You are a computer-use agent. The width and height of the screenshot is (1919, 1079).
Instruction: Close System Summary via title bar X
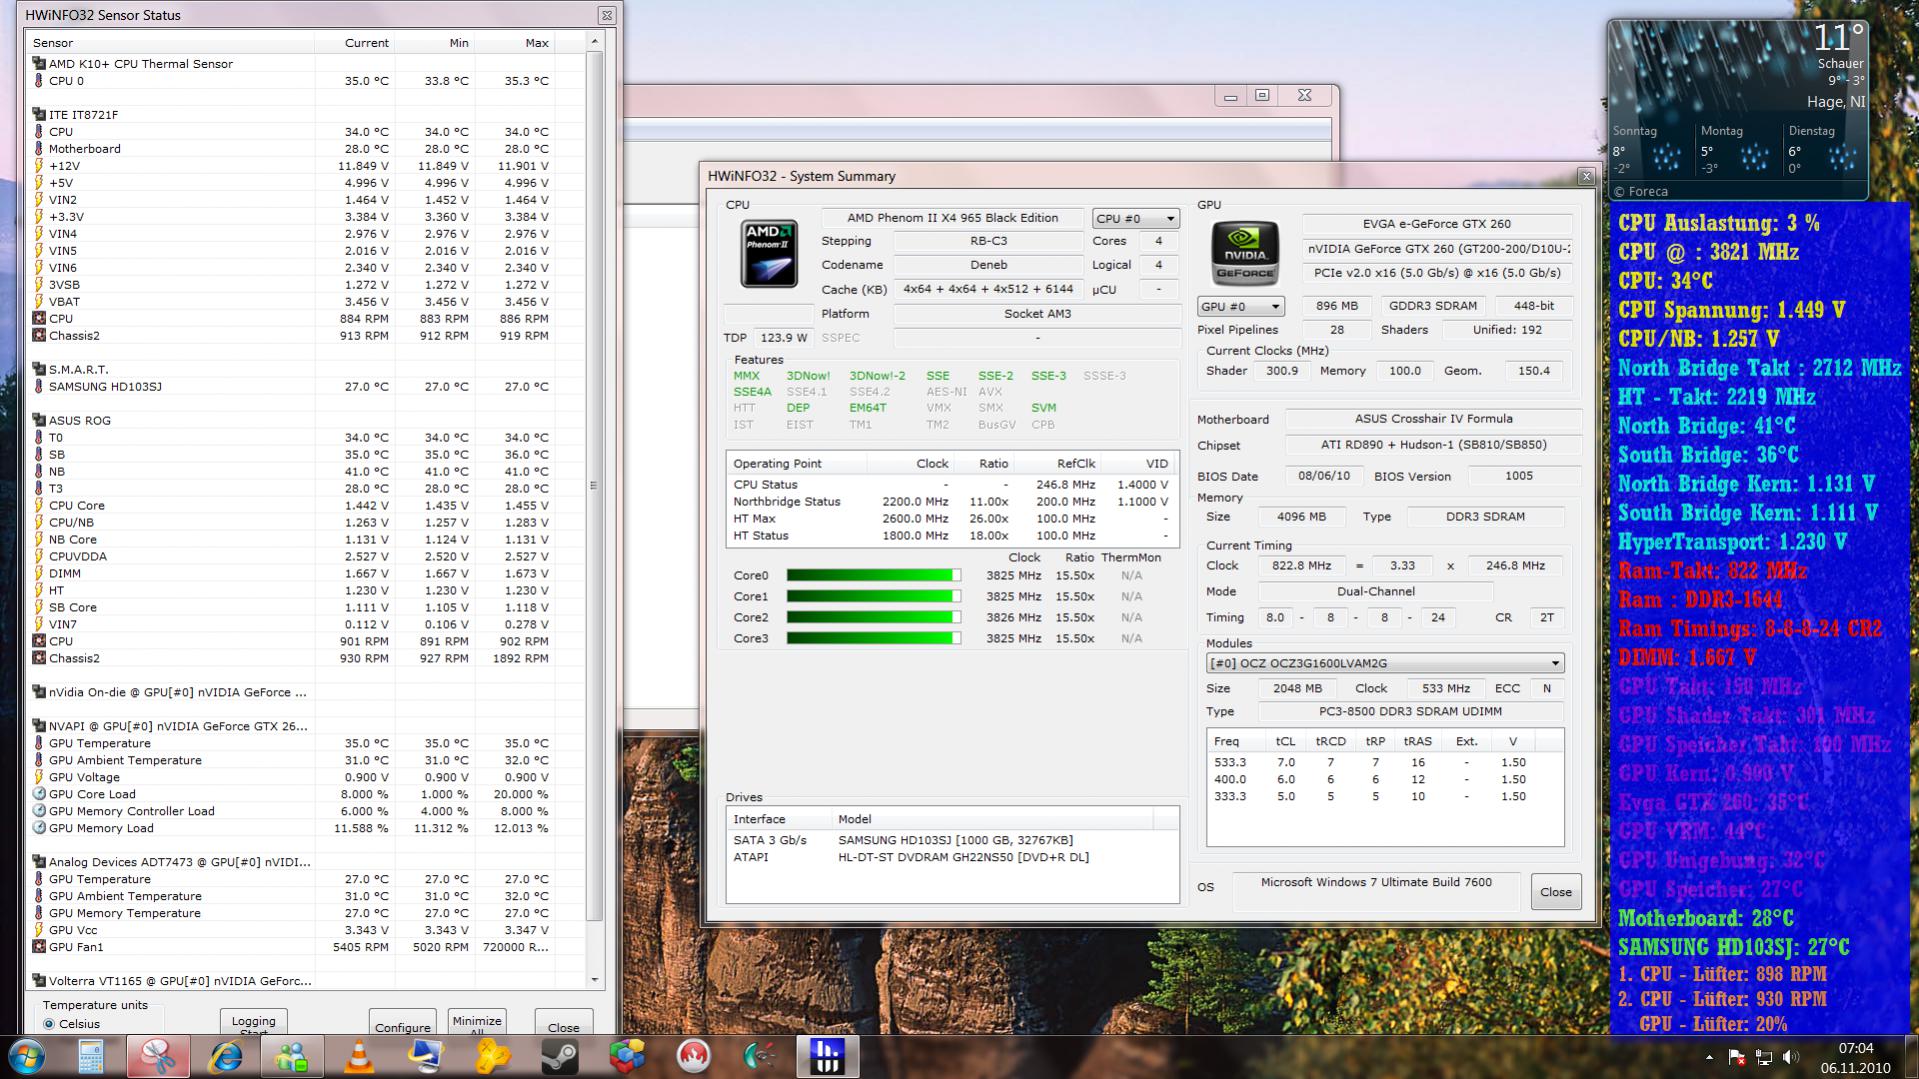(1585, 176)
